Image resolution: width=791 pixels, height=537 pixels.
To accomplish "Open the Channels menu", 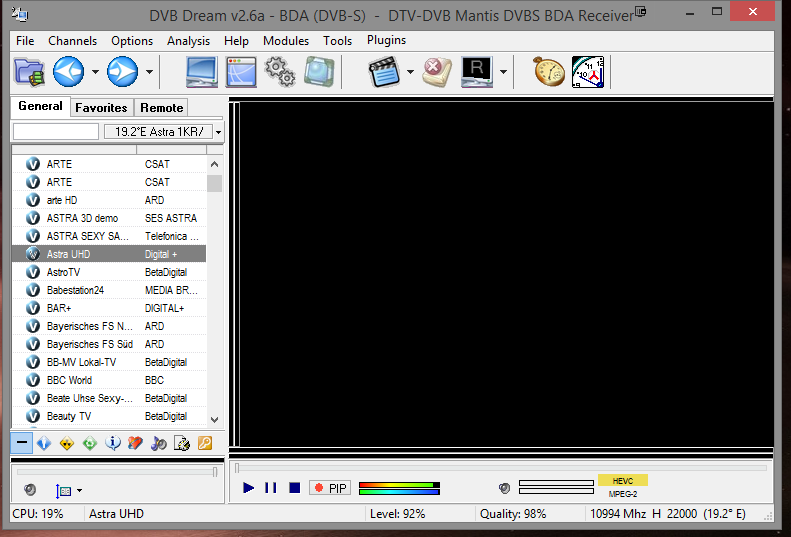I will pyautogui.click(x=73, y=41).
